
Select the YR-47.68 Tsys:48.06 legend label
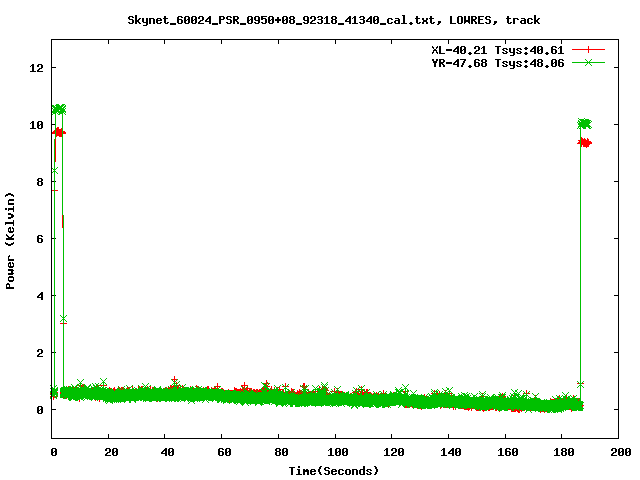tap(498, 63)
